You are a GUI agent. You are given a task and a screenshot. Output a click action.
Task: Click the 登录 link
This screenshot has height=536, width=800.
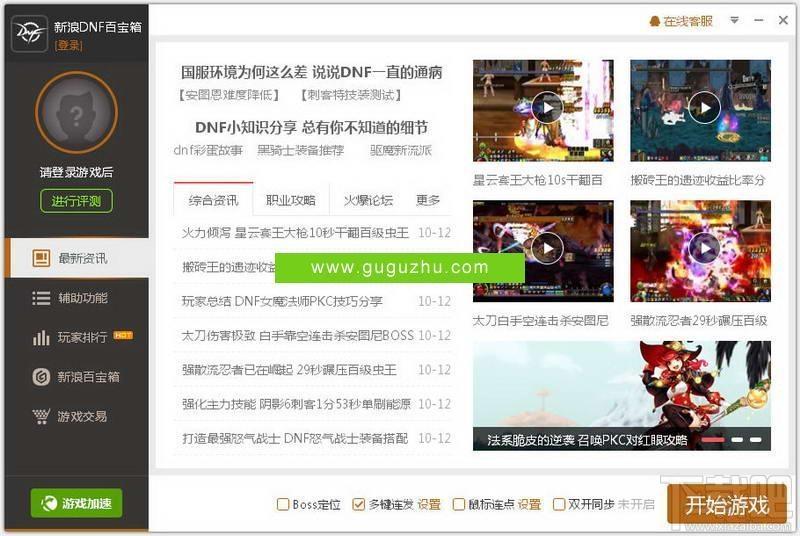68,45
